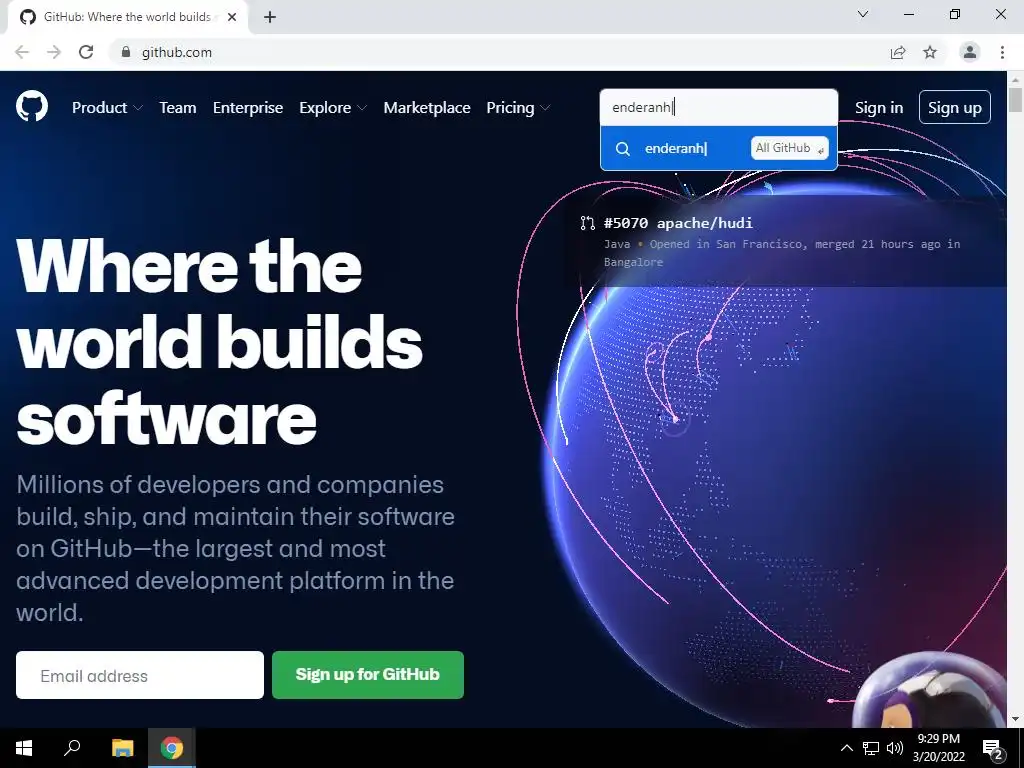Image resolution: width=1024 pixels, height=768 pixels.
Task: Click the padlock site info icon
Action: [x=126, y=52]
